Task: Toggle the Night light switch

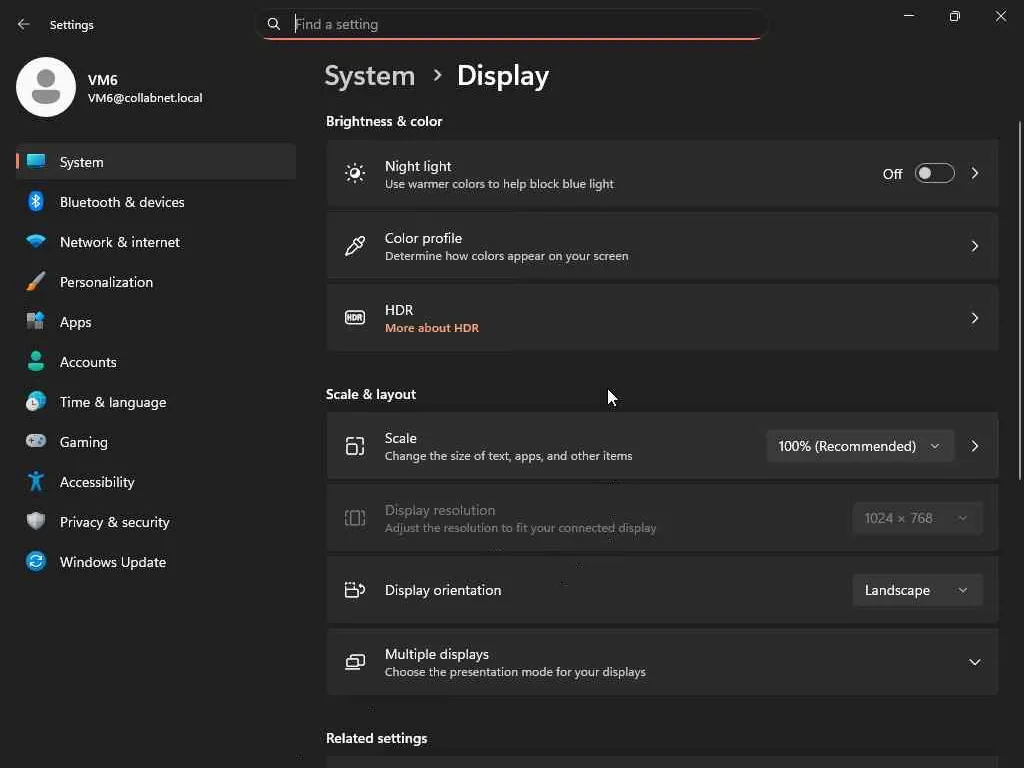Action: click(x=934, y=174)
